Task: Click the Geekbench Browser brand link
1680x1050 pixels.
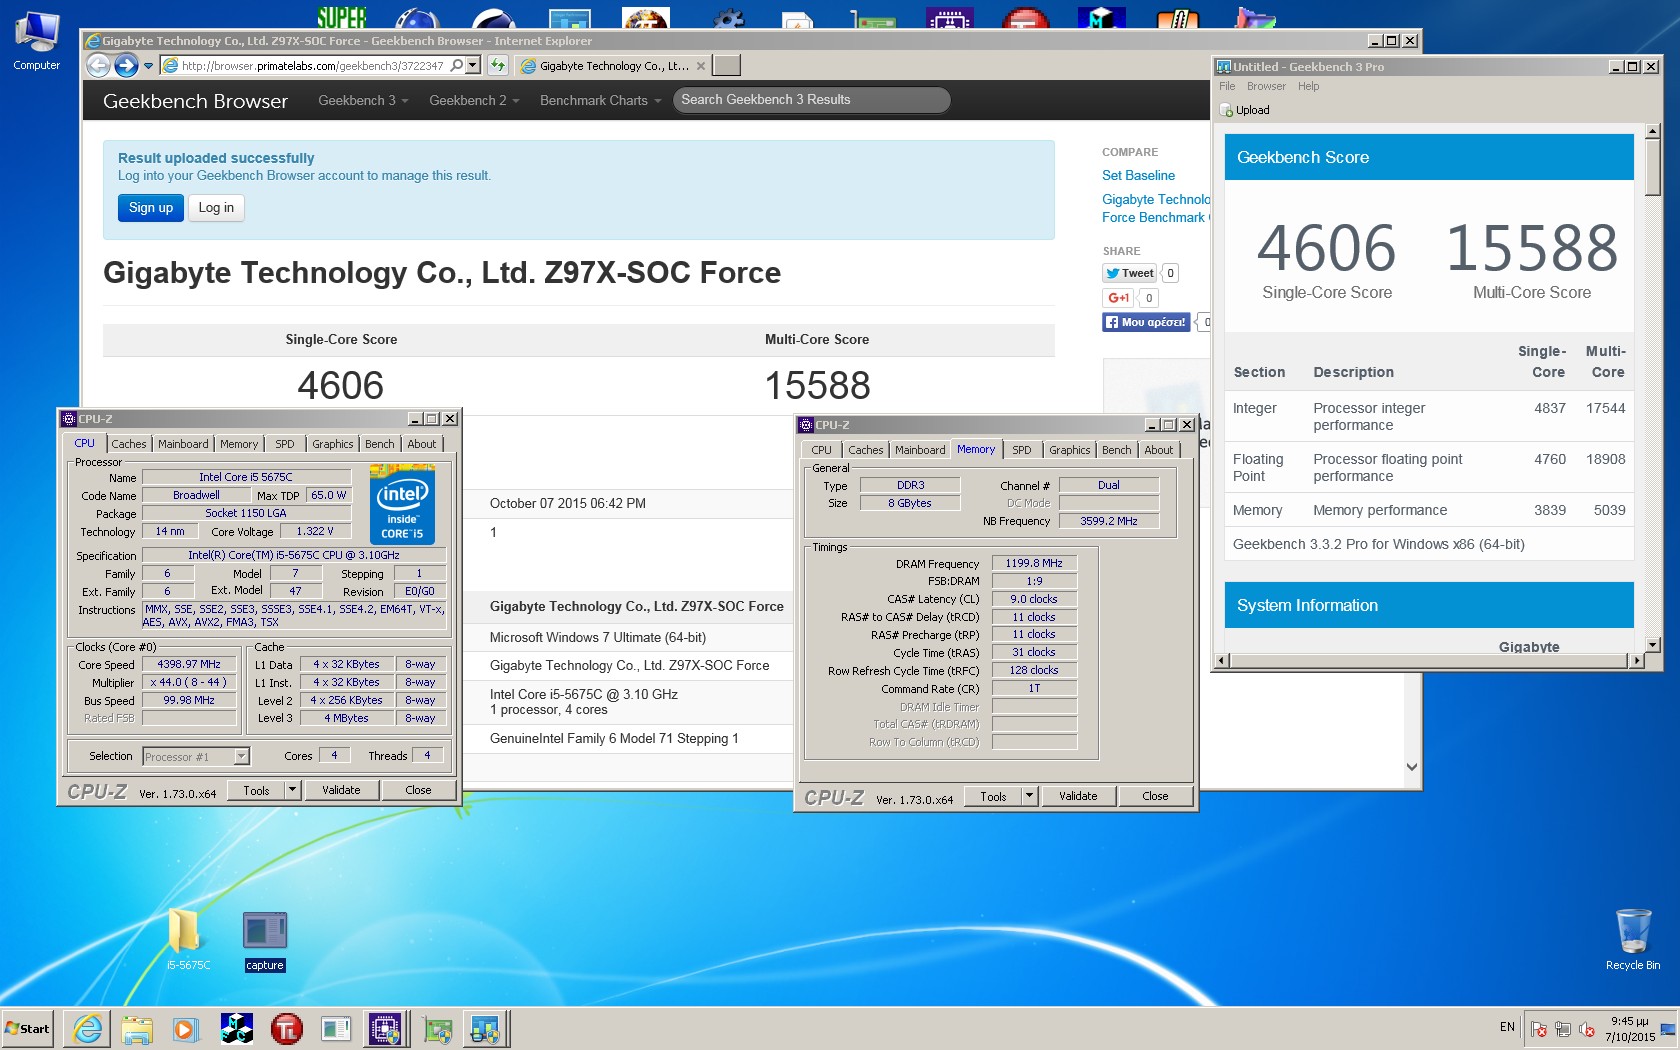Action: tap(195, 101)
